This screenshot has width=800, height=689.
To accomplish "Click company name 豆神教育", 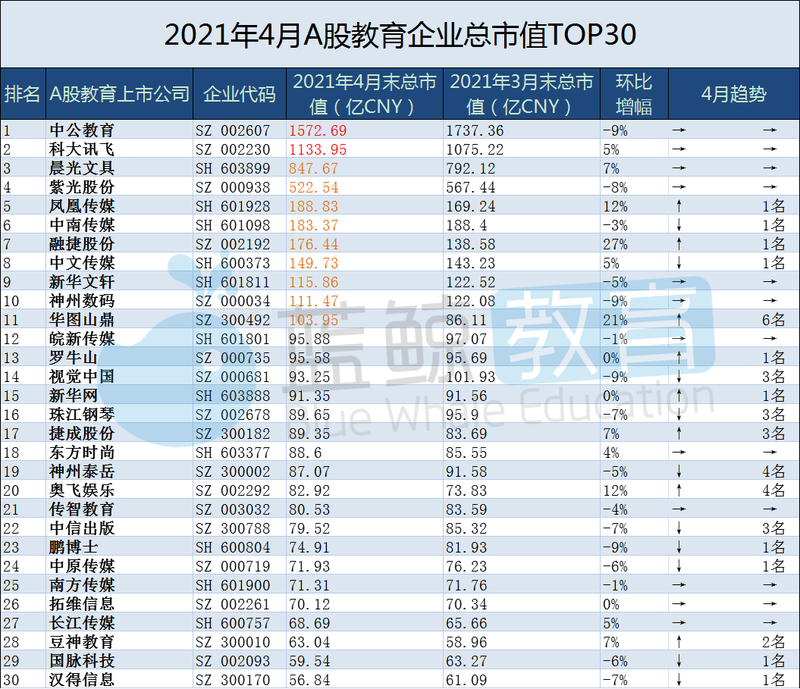I will 82,642.
